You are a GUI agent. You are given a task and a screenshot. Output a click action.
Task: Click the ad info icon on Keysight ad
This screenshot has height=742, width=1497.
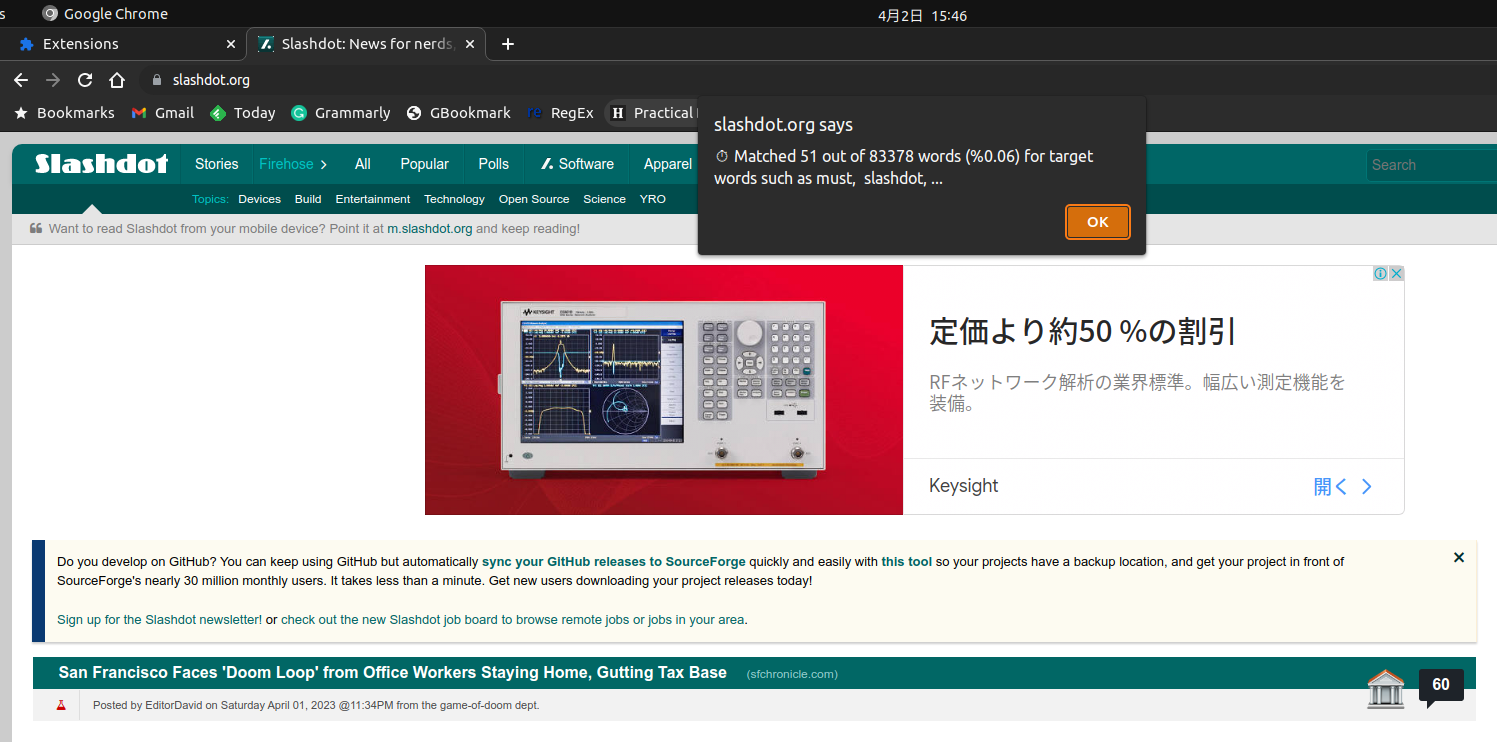click(1380, 274)
